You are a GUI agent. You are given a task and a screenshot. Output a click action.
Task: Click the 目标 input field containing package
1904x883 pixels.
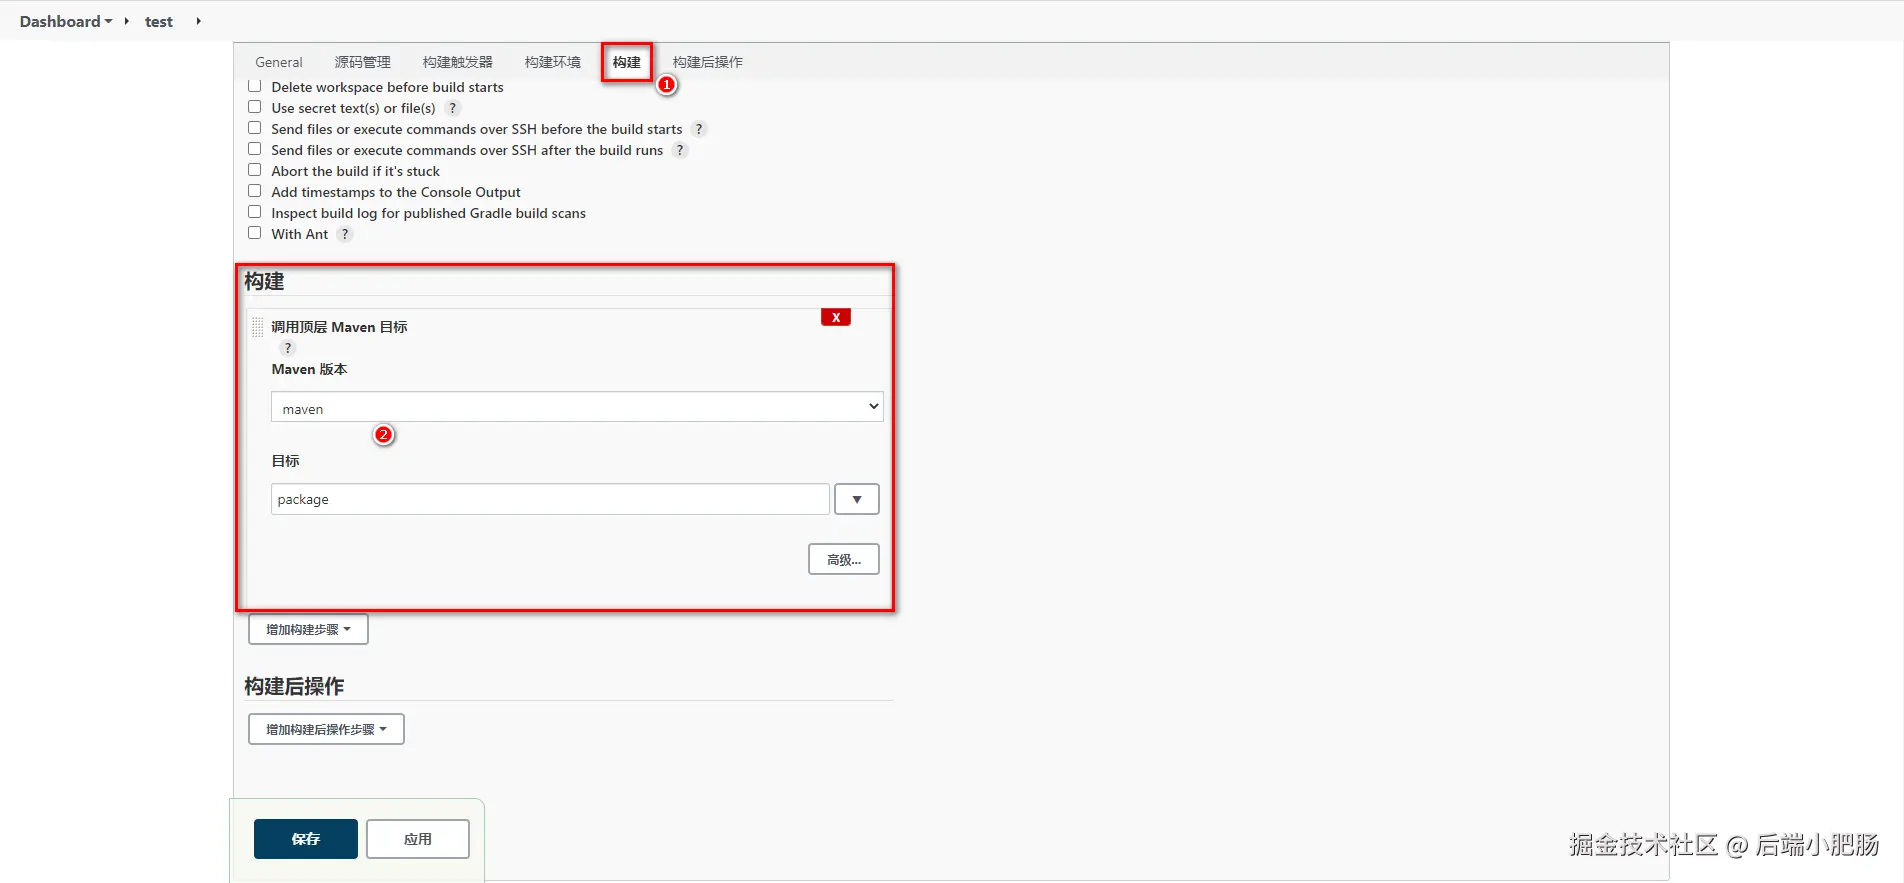550,499
